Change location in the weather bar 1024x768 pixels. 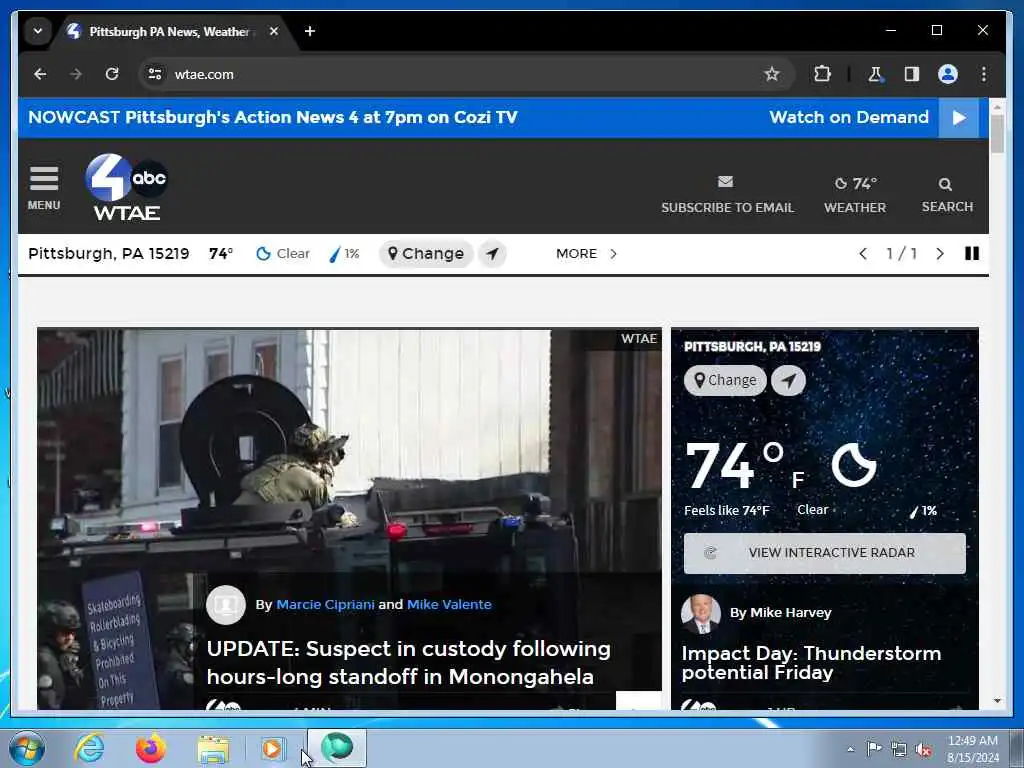tap(426, 253)
